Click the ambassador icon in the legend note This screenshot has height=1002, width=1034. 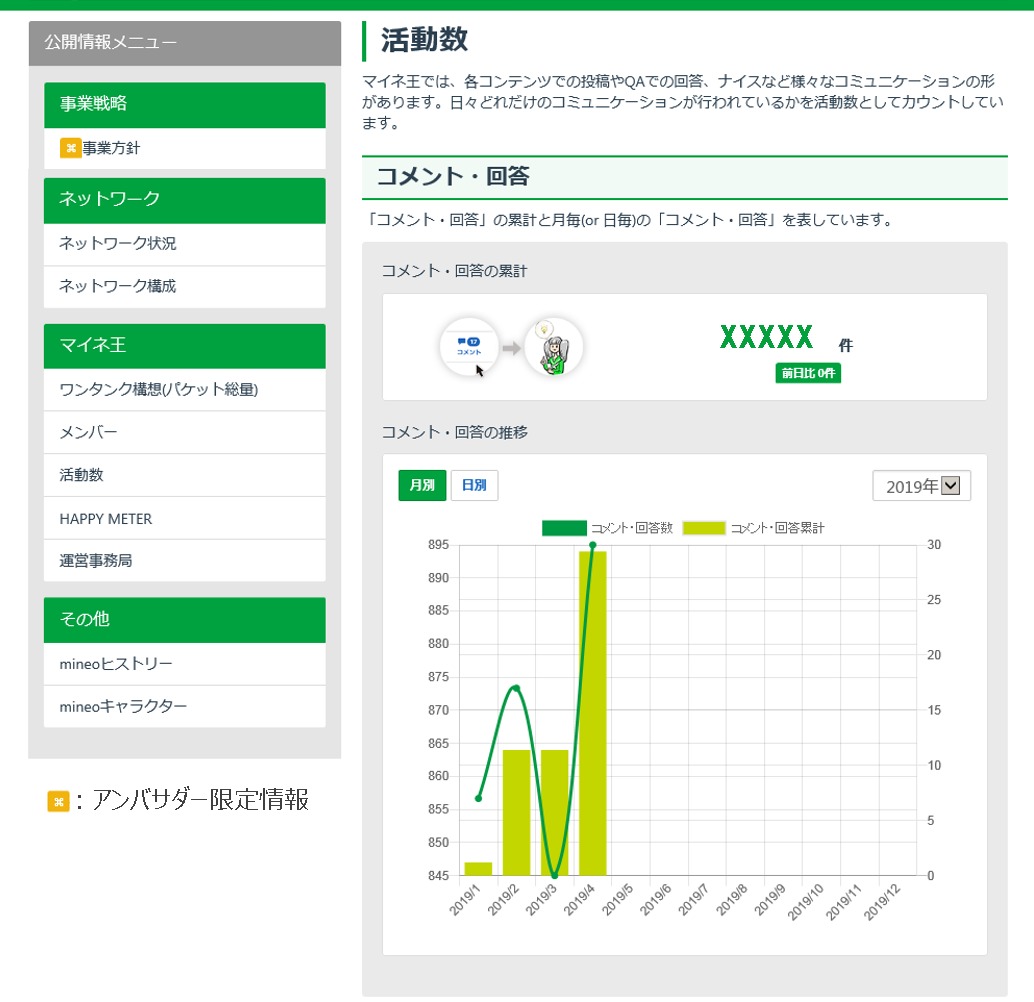[58, 801]
